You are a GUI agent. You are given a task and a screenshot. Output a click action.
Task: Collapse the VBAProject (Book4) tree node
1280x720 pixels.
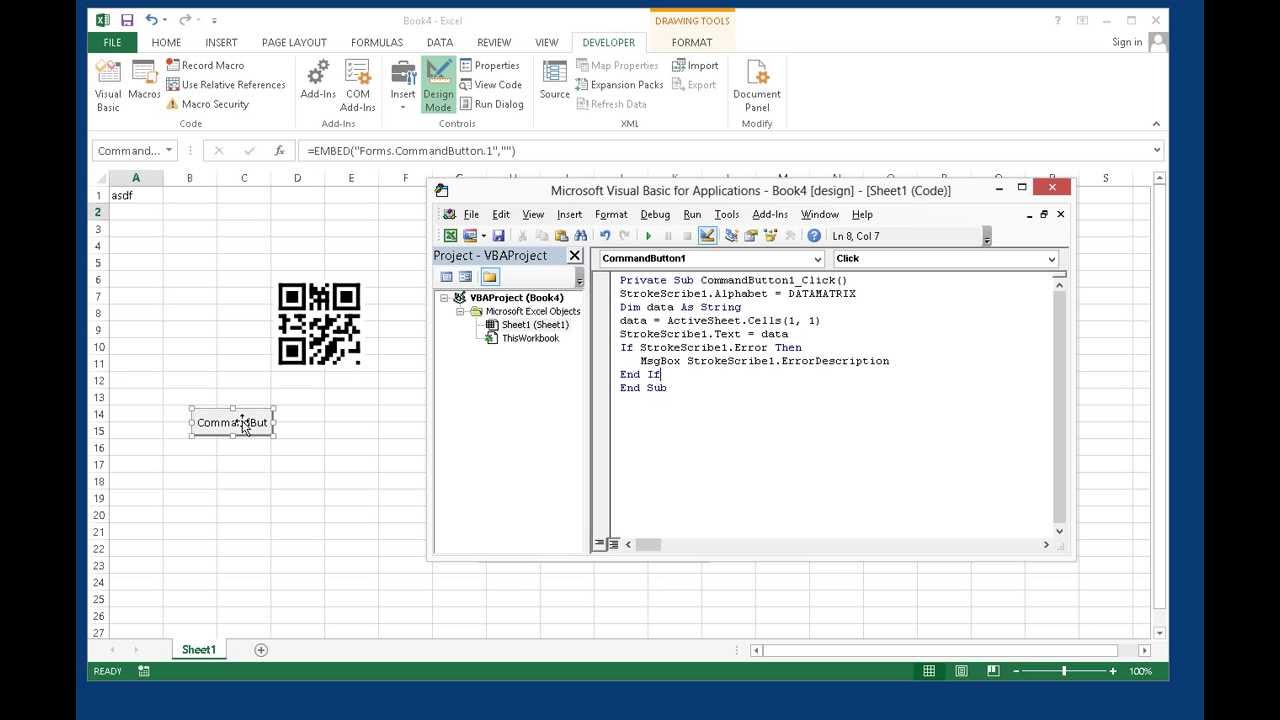pos(444,298)
